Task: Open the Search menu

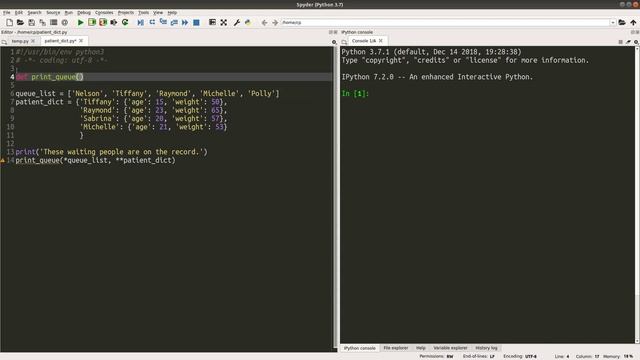Action: 34,13
